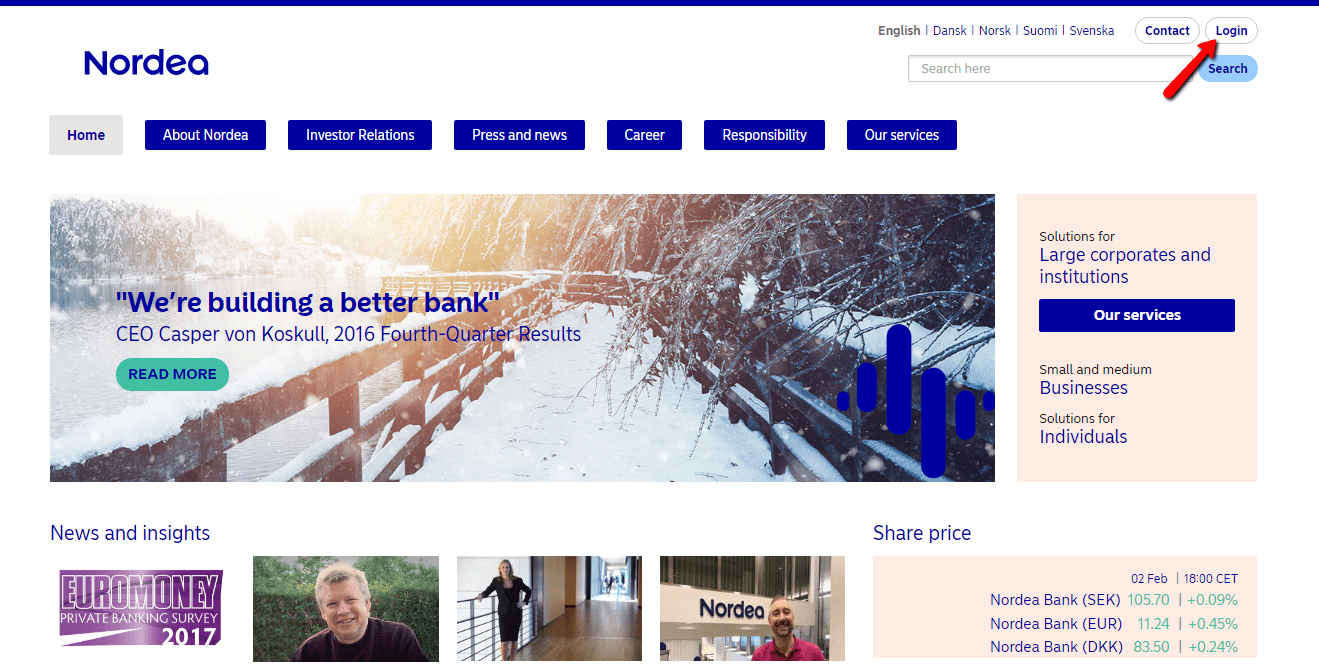
Task: Switch language to Dansk
Action: [950, 31]
